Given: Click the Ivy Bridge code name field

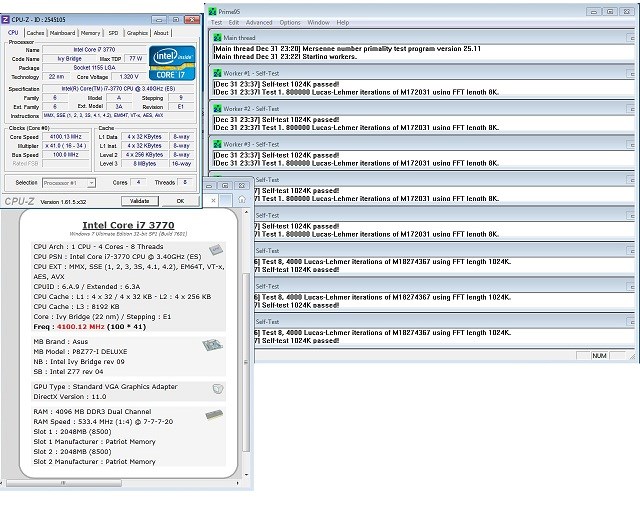Looking at the screenshot, I should 69,59.
